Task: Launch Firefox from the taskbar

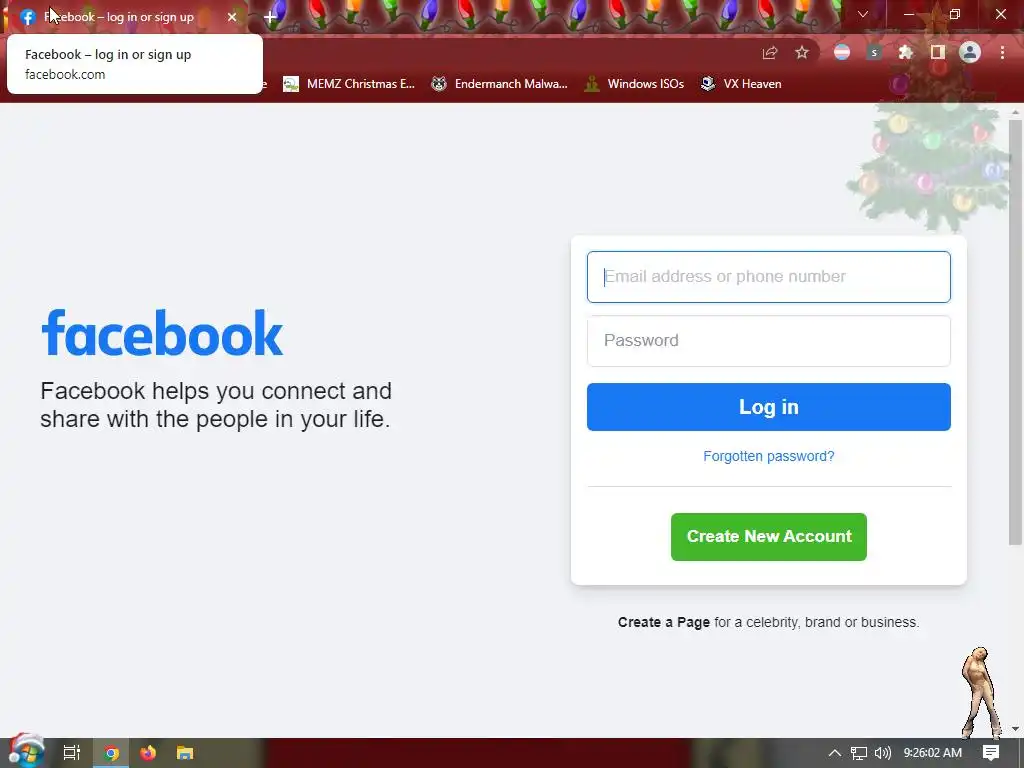Action: click(148, 753)
